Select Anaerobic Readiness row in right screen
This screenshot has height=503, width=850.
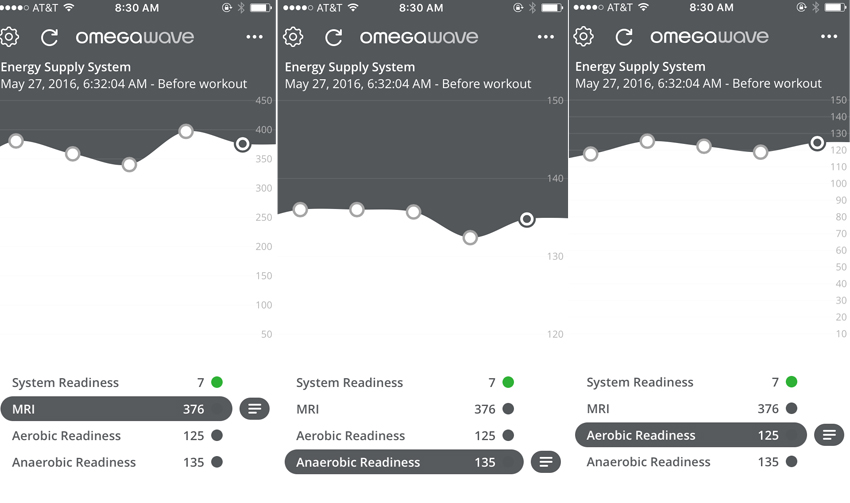pos(690,462)
